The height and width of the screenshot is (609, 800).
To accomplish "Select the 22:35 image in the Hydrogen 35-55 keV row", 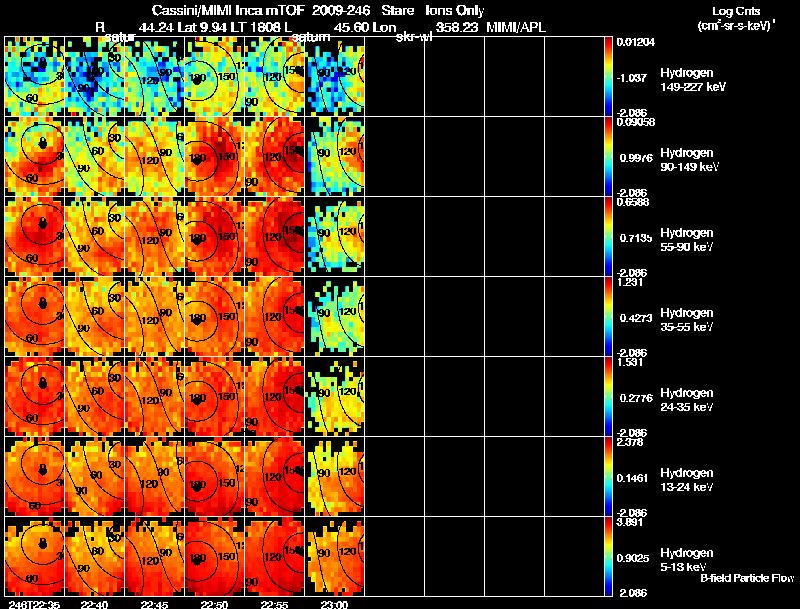I will click(34, 317).
